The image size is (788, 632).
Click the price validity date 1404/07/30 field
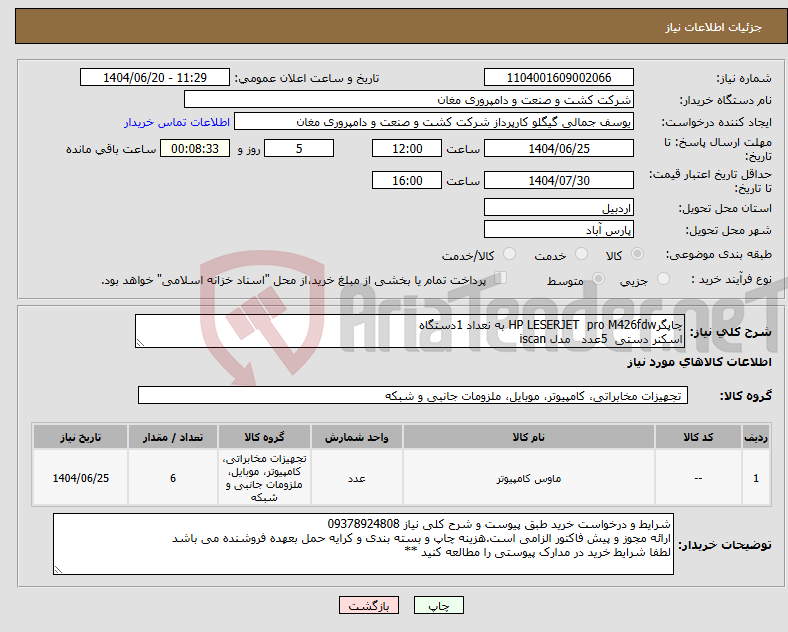pyautogui.click(x=558, y=180)
